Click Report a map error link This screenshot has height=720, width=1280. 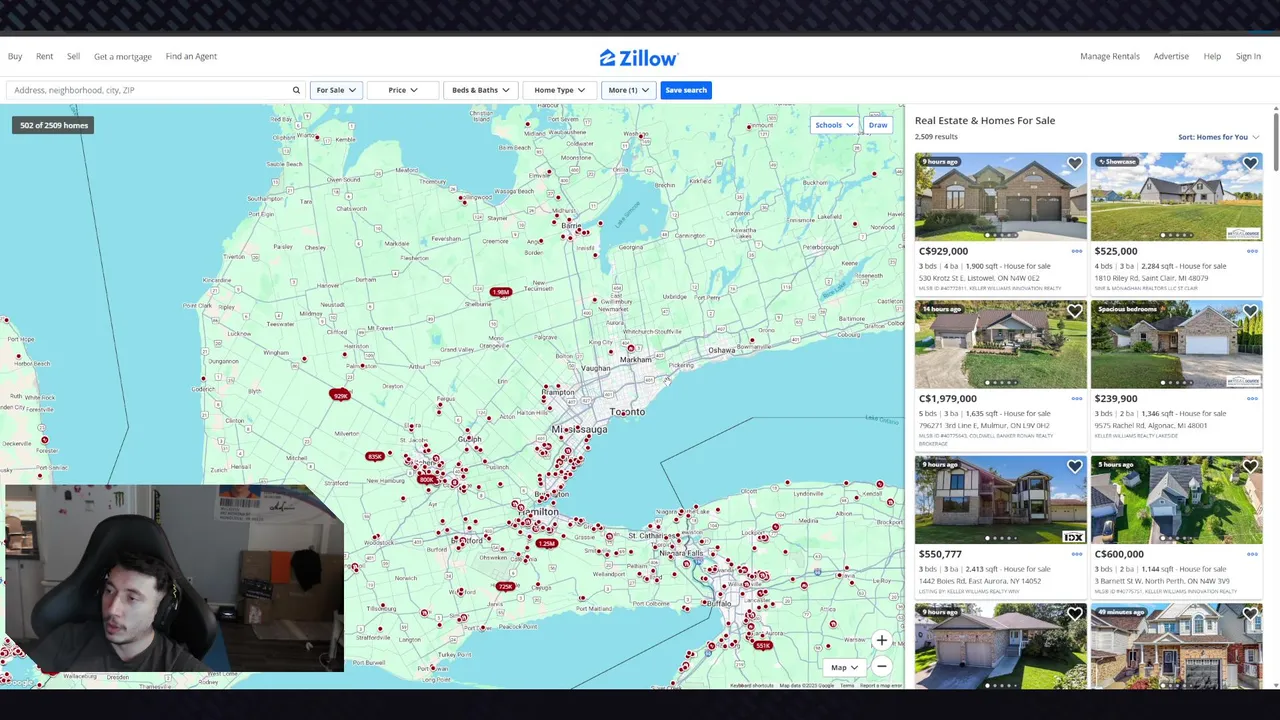pos(881,685)
